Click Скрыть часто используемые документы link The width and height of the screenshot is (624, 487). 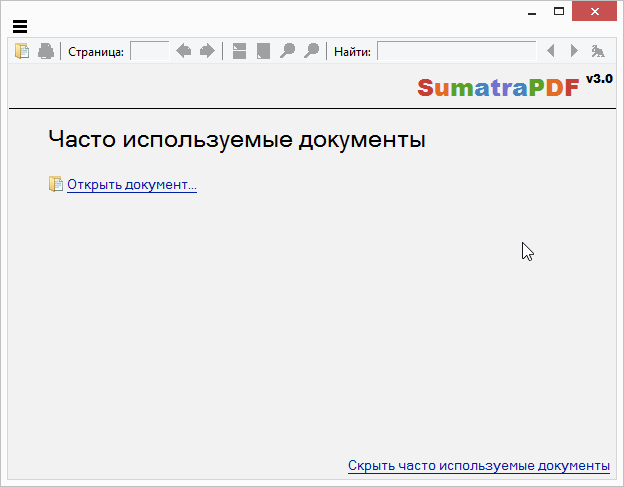coord(479,466)
